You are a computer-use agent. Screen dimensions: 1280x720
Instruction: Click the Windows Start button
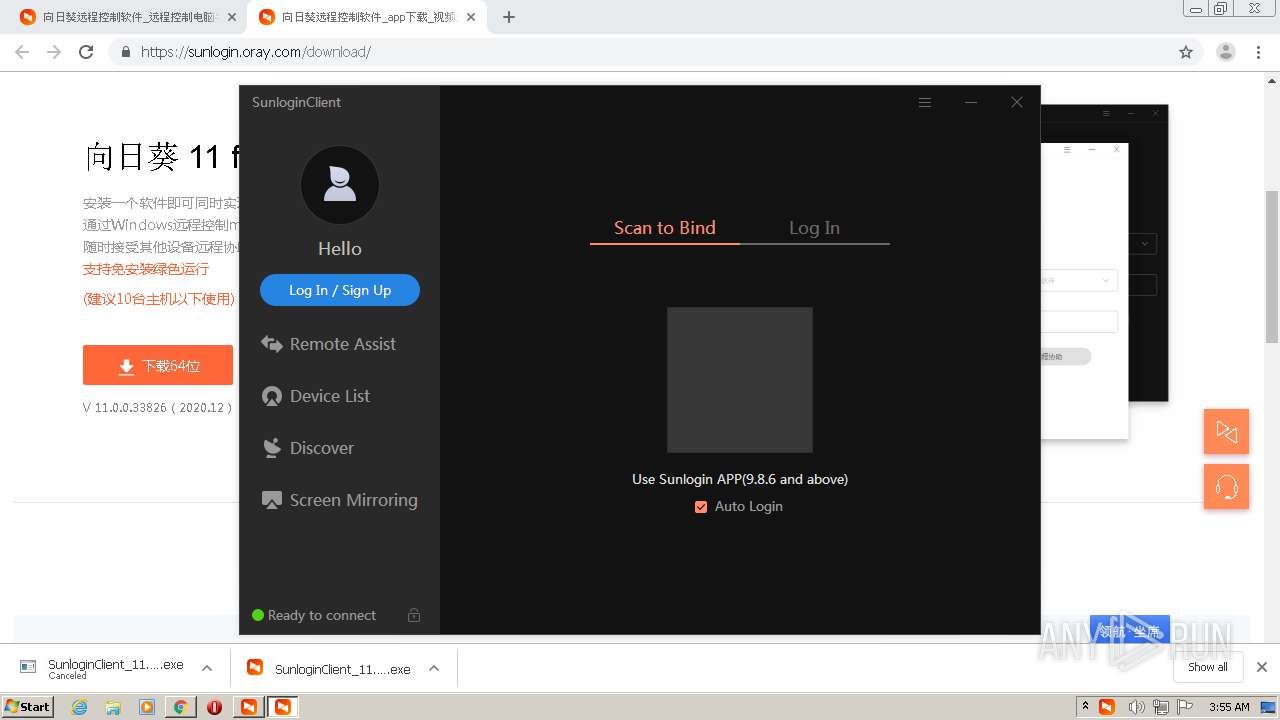click(27, 707)
